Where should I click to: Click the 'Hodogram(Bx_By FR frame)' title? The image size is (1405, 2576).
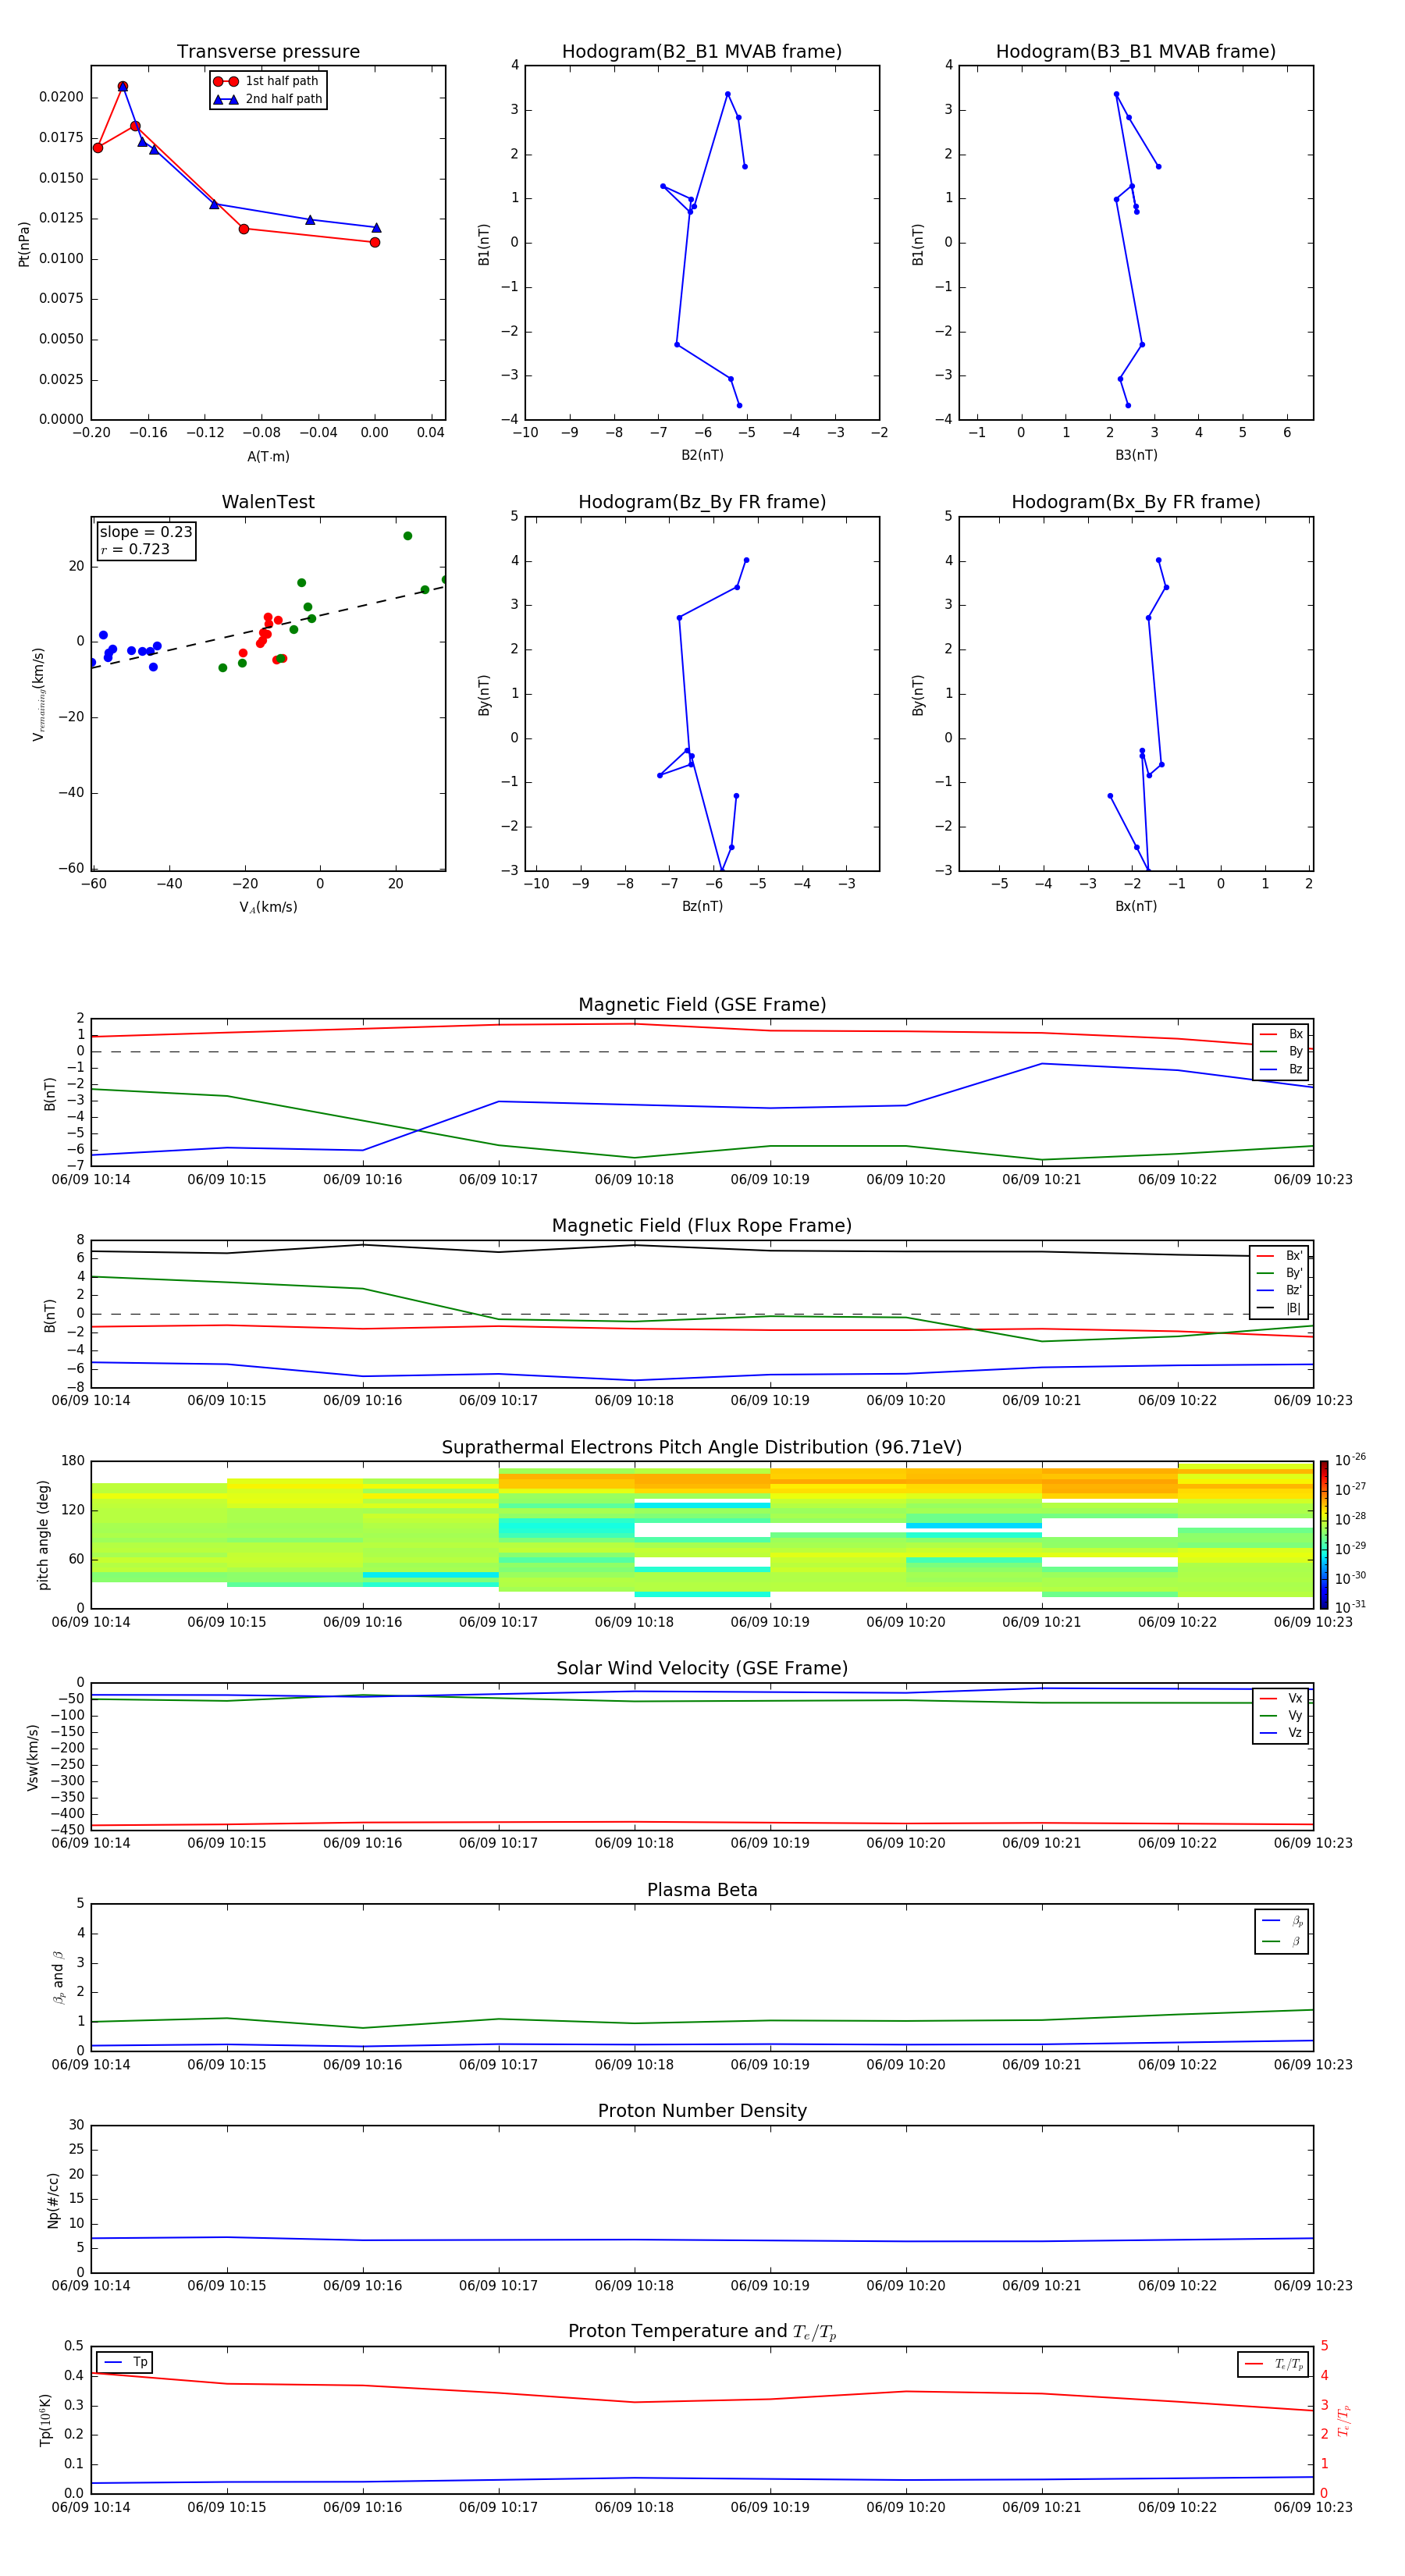1136,502
